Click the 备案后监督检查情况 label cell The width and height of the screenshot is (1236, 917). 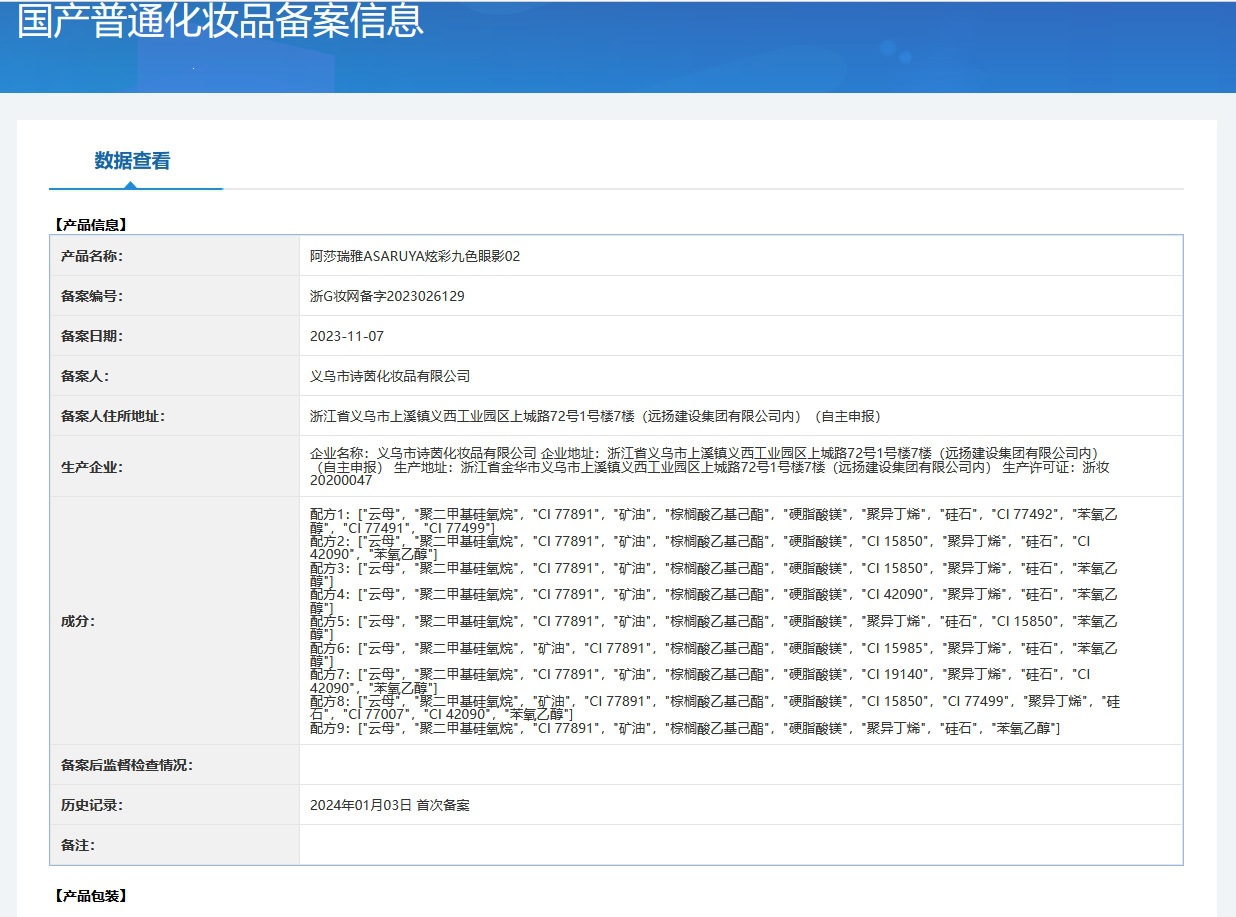click(175, 765)
